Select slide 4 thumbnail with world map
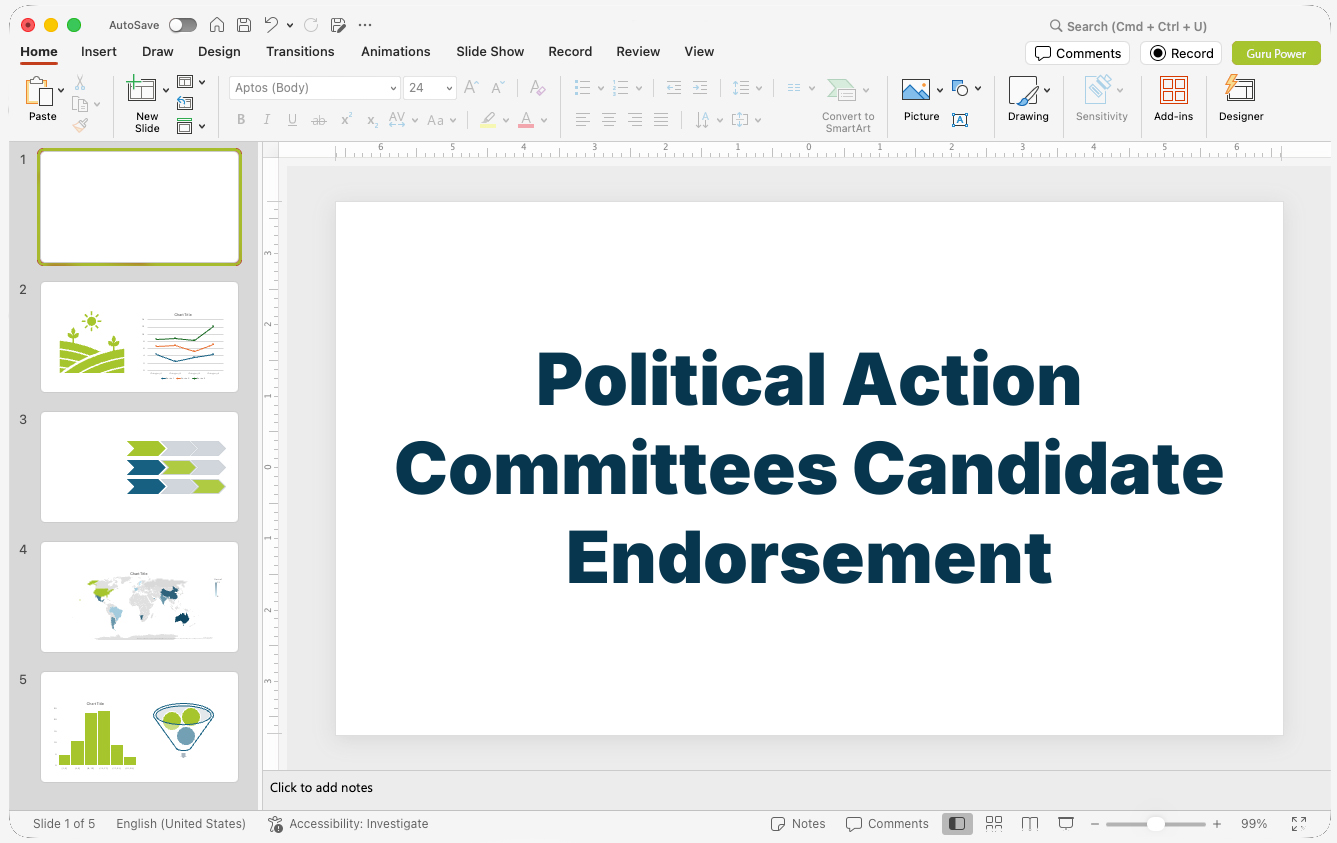 (x=139, y=597)
